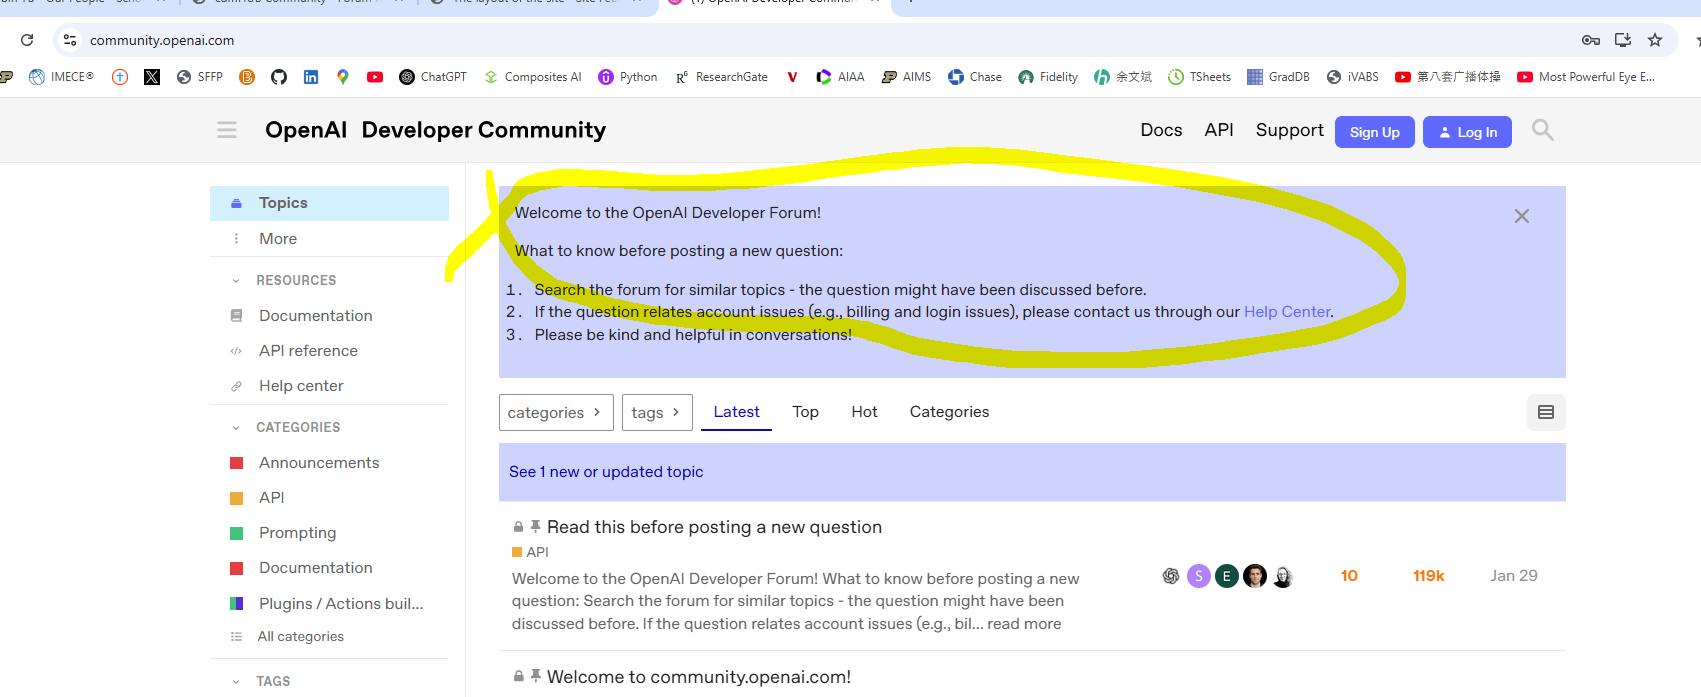Open Support in the header navigation
This screenshot has width=1701, height=697.
coord(1289,130)
